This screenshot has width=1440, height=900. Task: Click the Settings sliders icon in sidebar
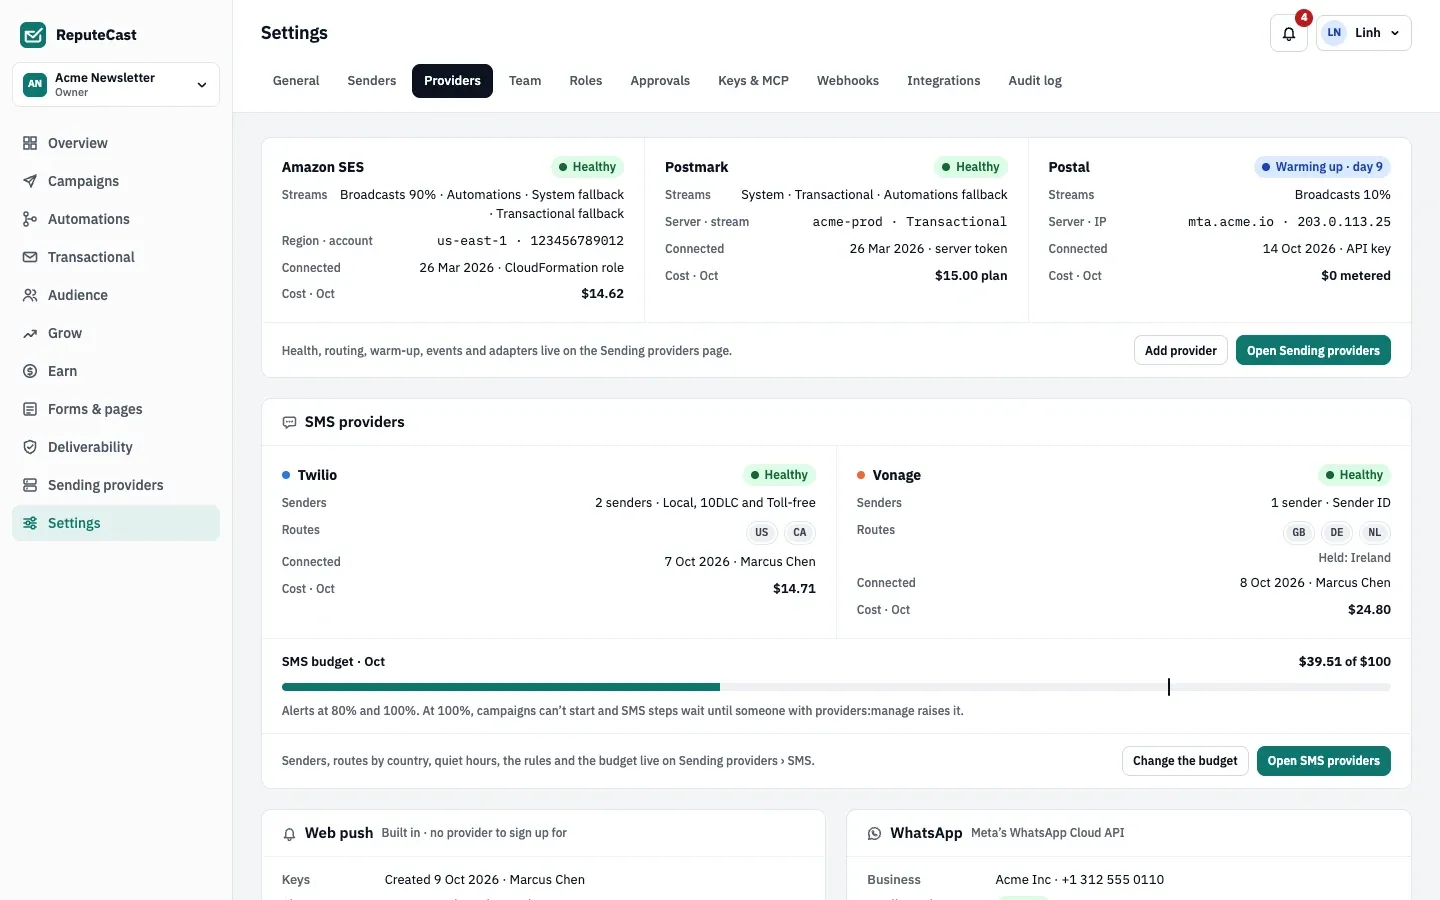point(30,523)
